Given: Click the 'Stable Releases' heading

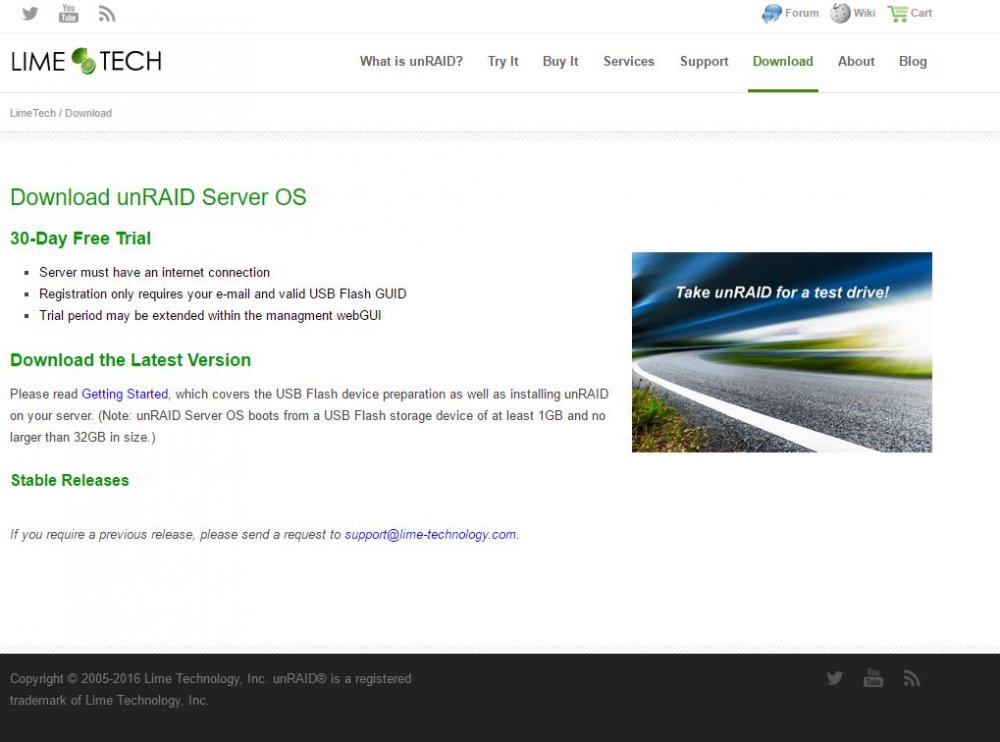Looking at the screenshot, I should tap(70, 480).
